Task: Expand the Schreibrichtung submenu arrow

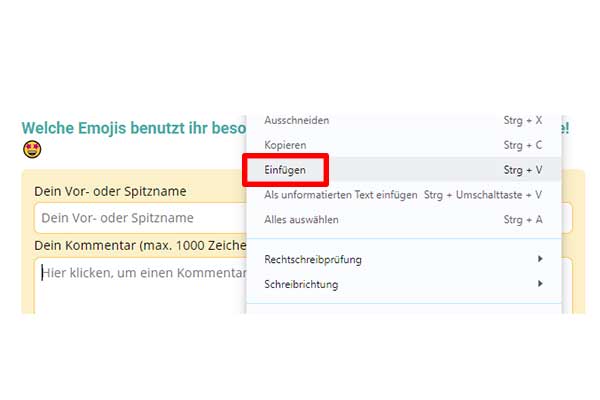Action: click(x=540, y=284)
